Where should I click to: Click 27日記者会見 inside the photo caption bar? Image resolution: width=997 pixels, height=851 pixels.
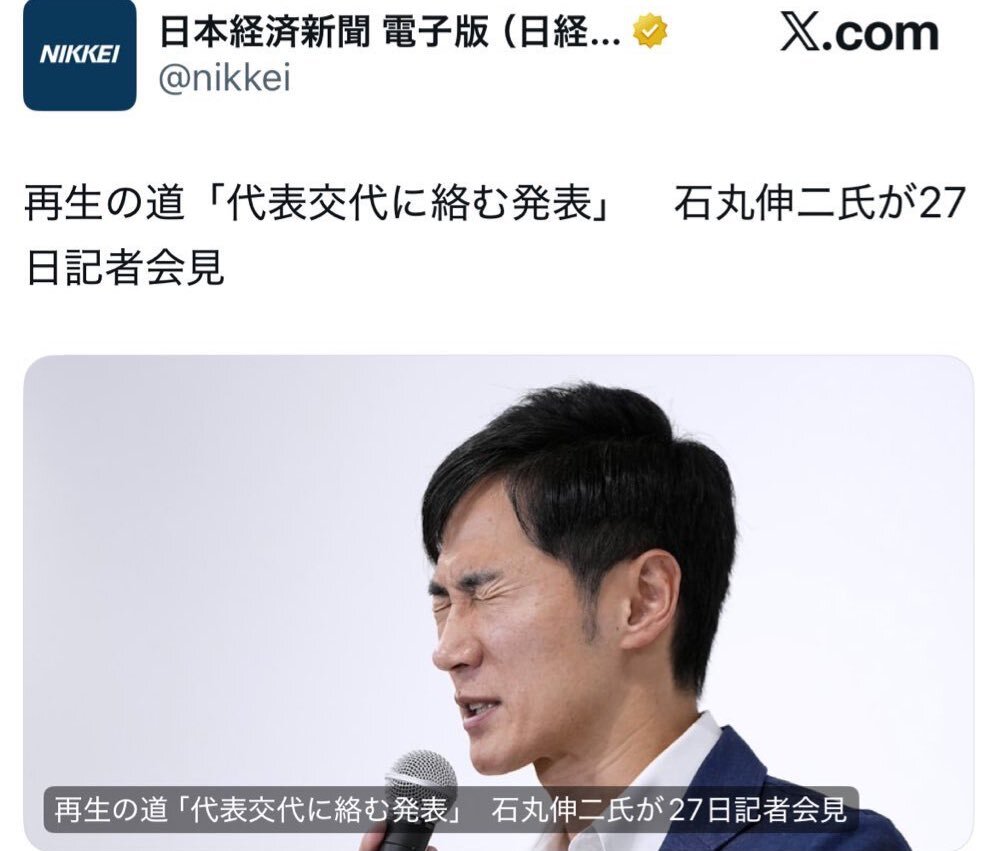tap(759, 810)
